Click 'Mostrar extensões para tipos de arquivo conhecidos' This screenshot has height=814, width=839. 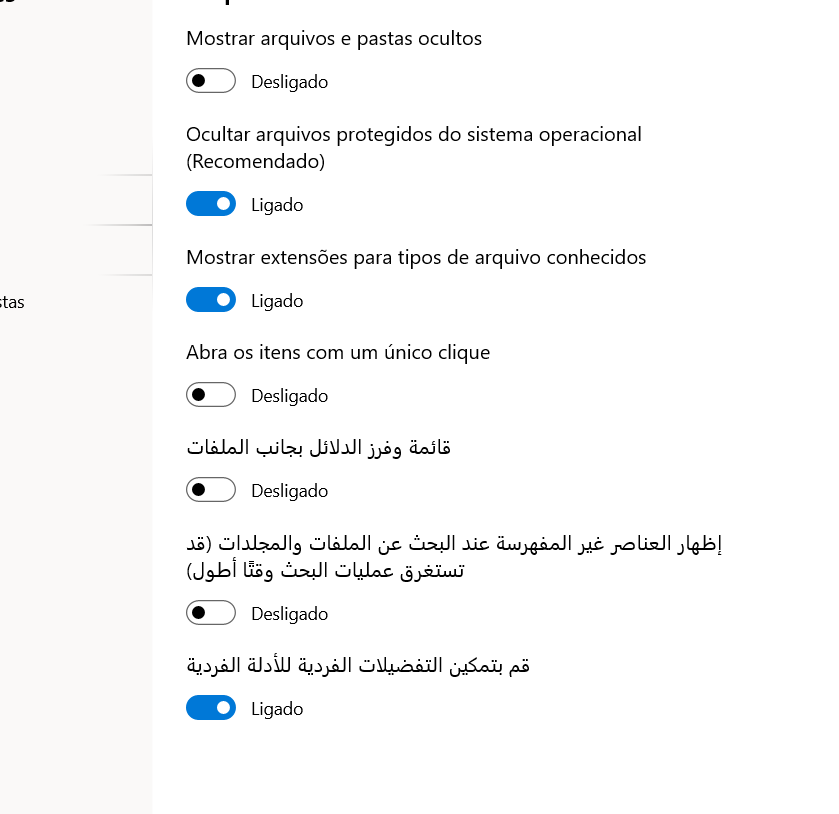tap(416, 257)
